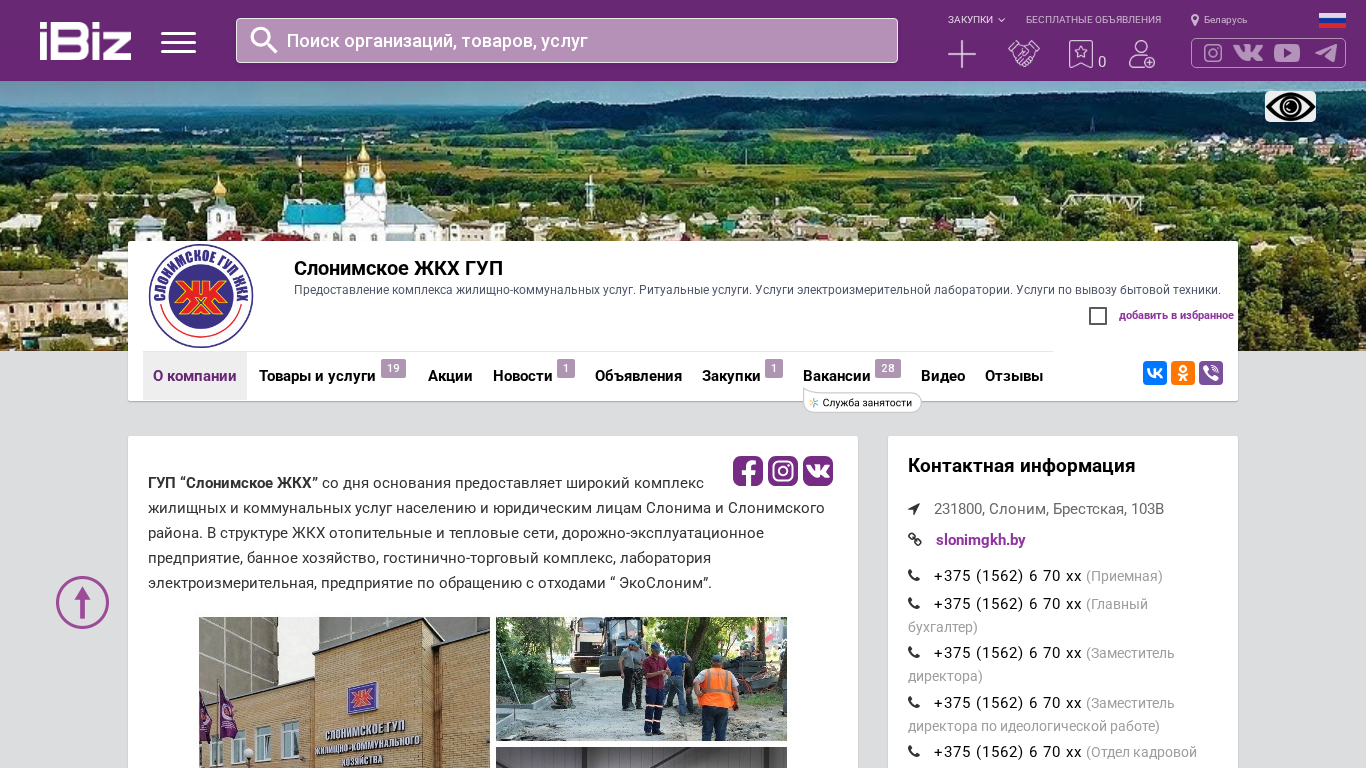Click the Приемная phone number
1366x768 pixels.
click(1007, 576)
